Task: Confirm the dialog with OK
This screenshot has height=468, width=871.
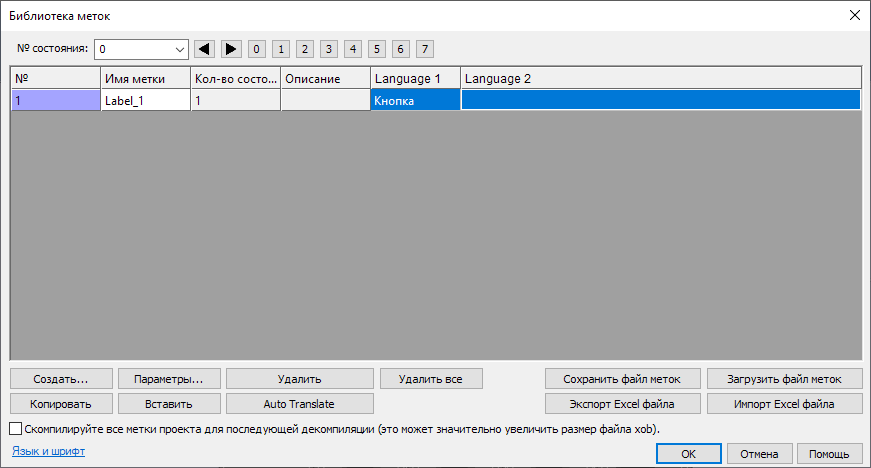Action: click(688, 454)
